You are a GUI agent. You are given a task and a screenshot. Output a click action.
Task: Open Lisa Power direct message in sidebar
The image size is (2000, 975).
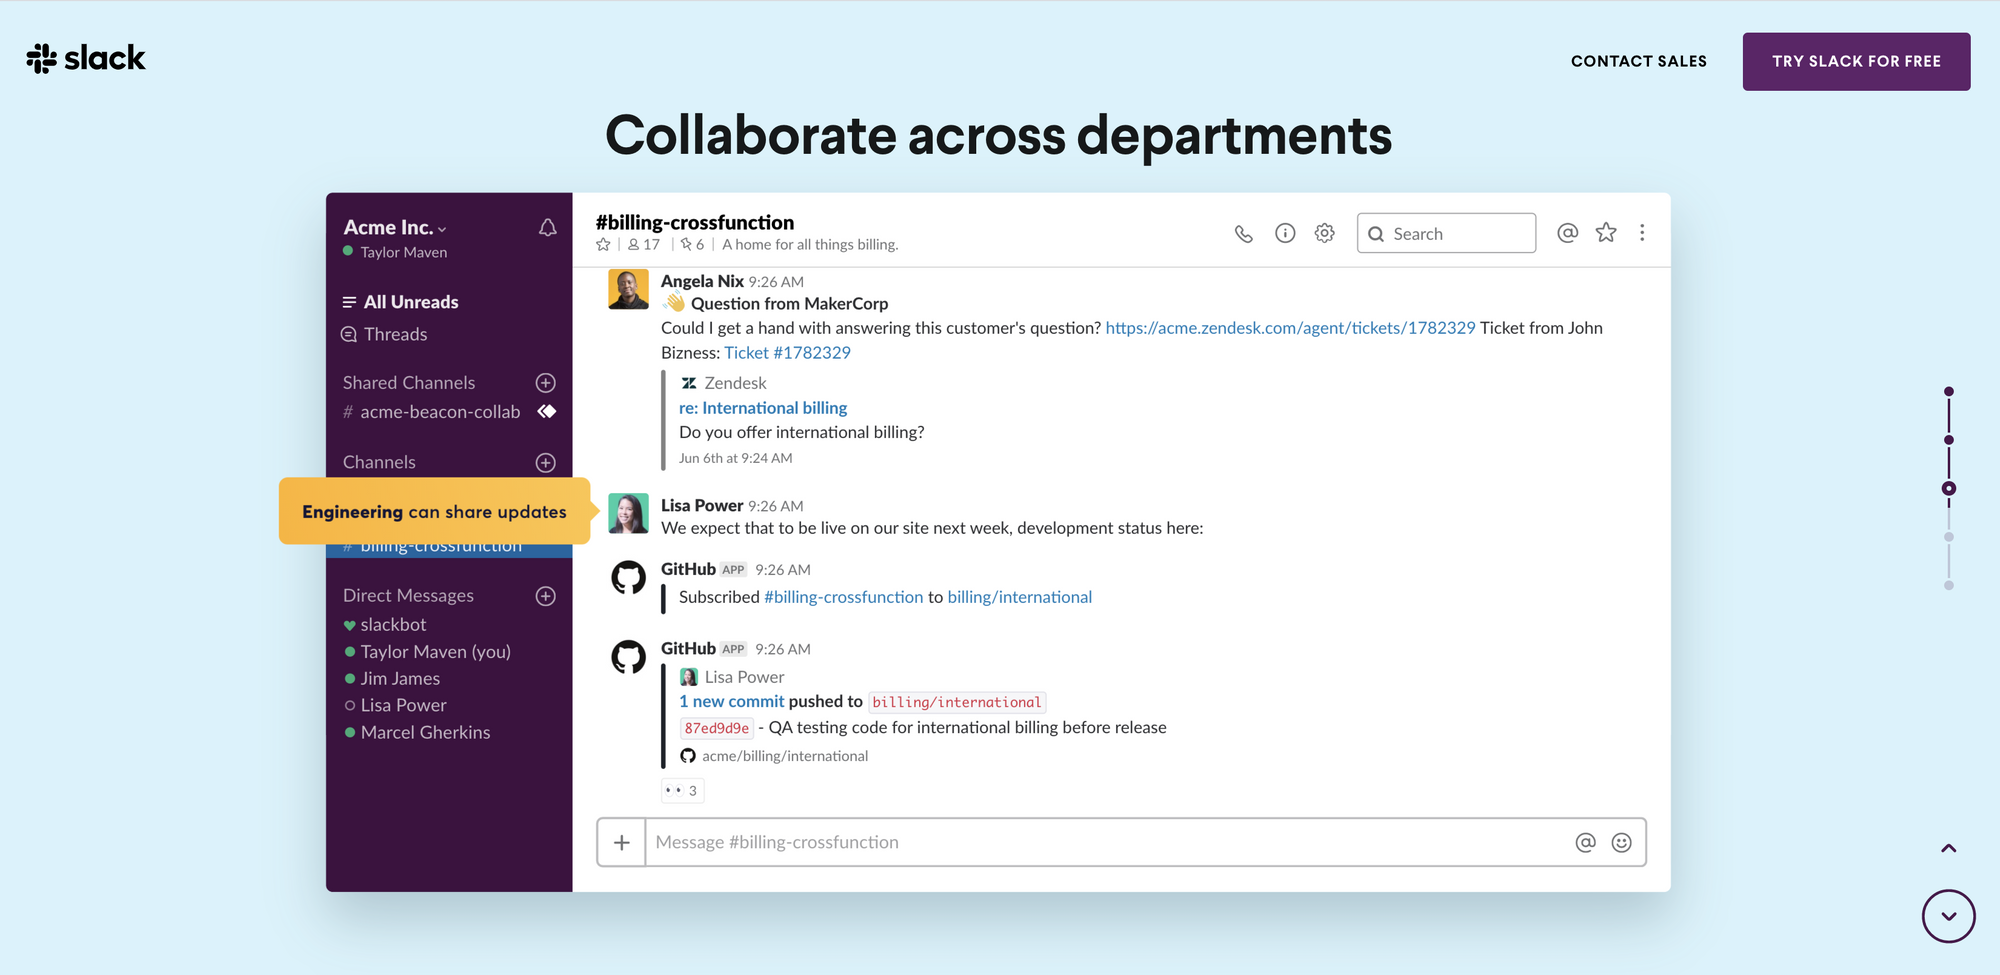[x=395, y=706]
